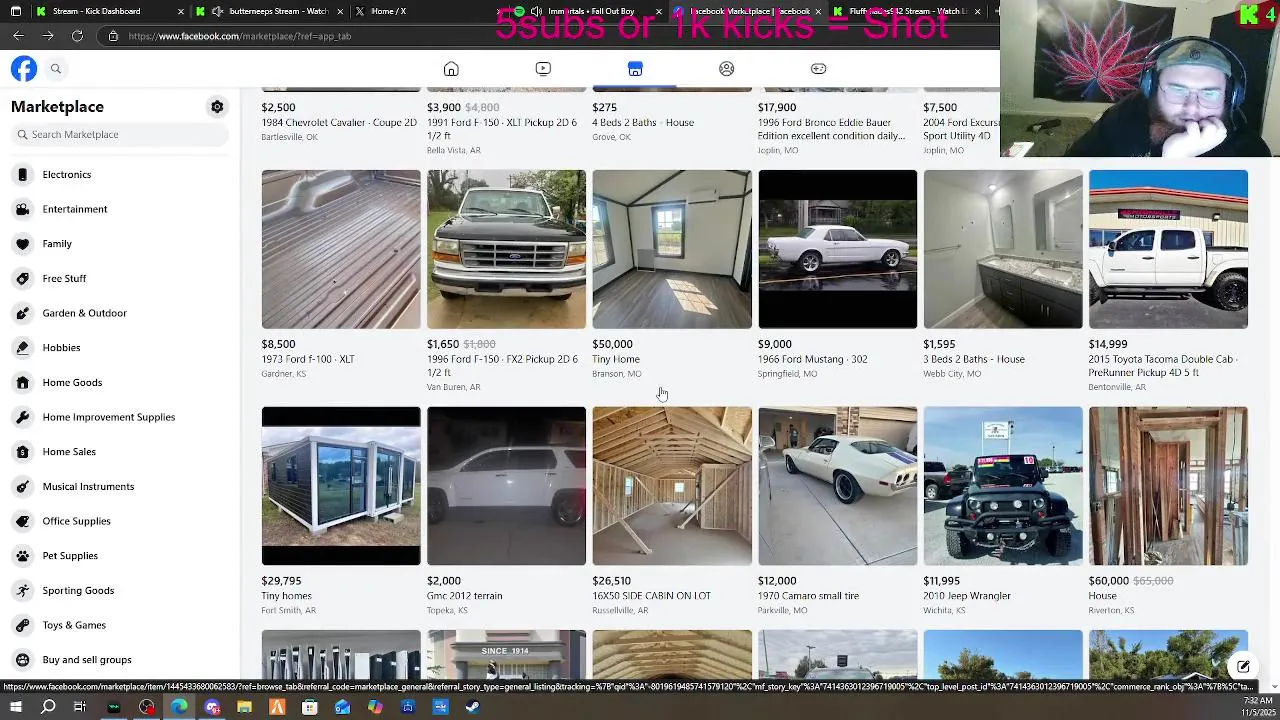Open the 2015 Toyota Tacoma listing photo
1280x720 pixels.
point(1168,249)
